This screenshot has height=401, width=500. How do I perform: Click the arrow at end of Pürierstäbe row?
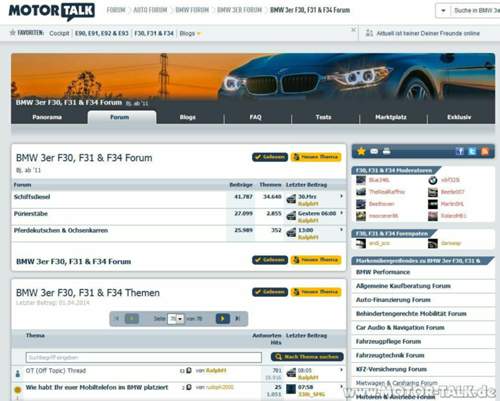coord(342,213)
